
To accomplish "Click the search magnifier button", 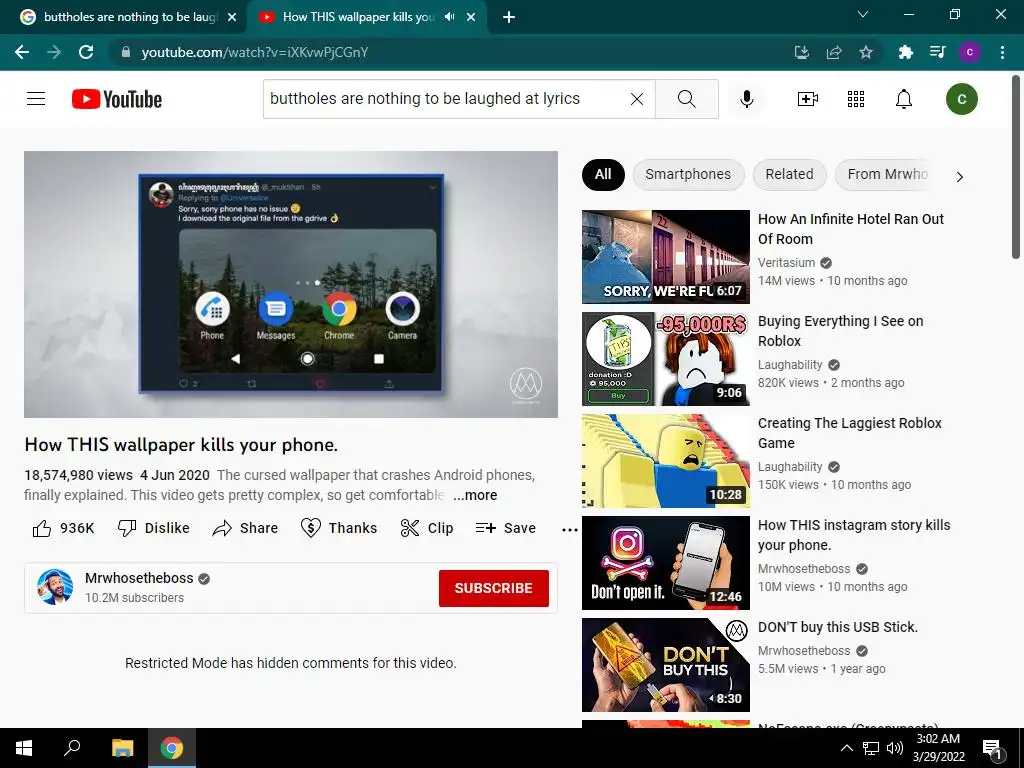I will [x=686, y=99].
